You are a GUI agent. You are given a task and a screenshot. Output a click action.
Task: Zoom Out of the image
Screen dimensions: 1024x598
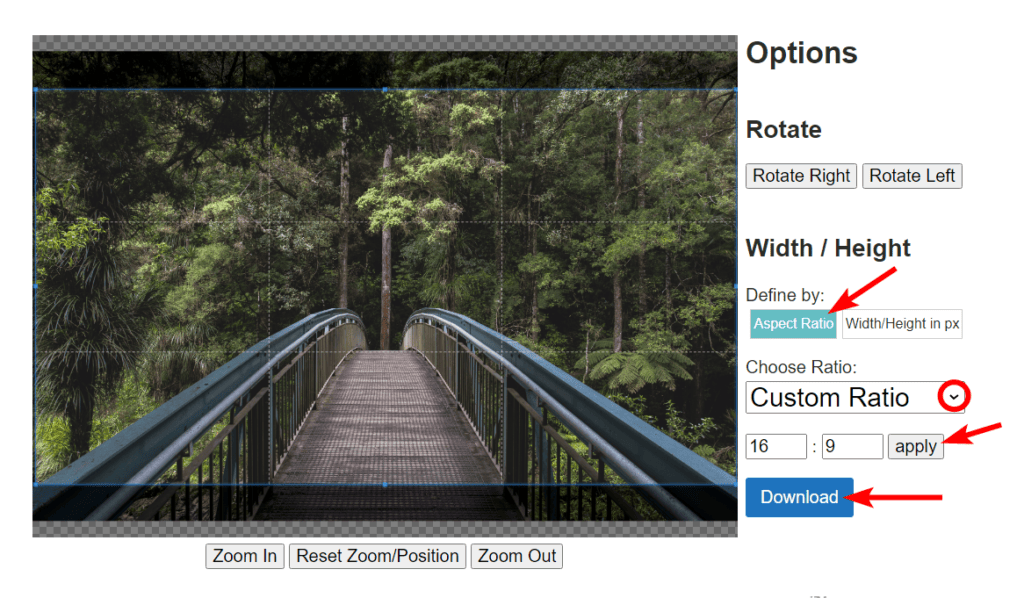tap(517, 556)
